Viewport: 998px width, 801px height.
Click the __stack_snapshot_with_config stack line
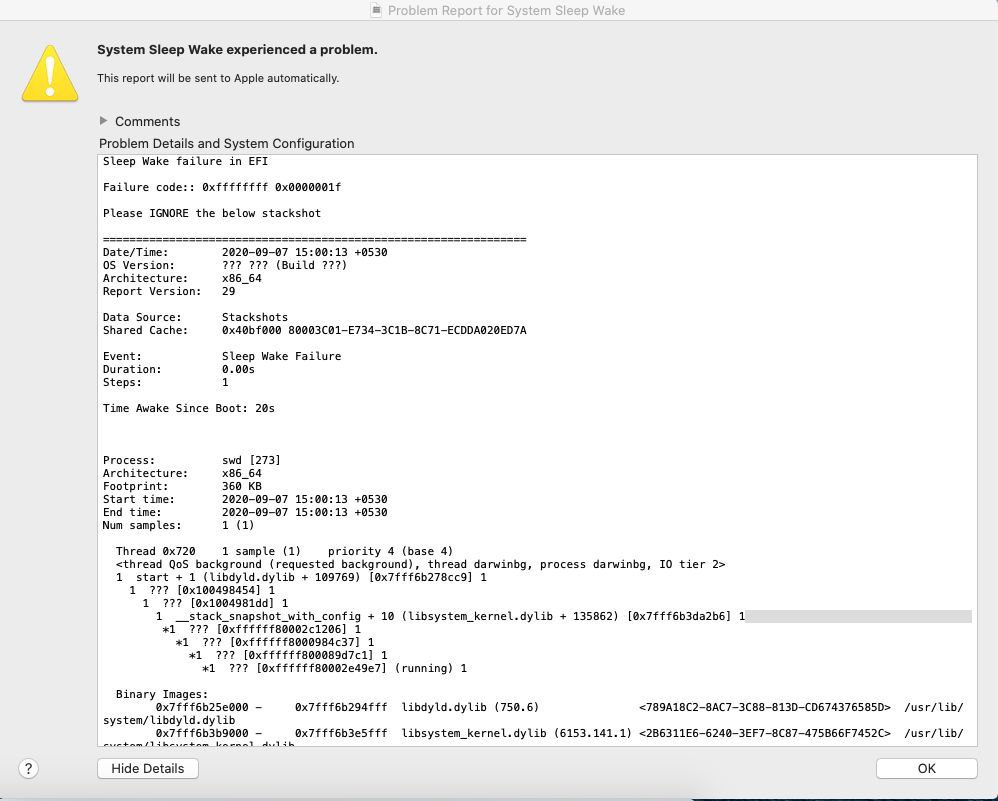coord(451,616)
